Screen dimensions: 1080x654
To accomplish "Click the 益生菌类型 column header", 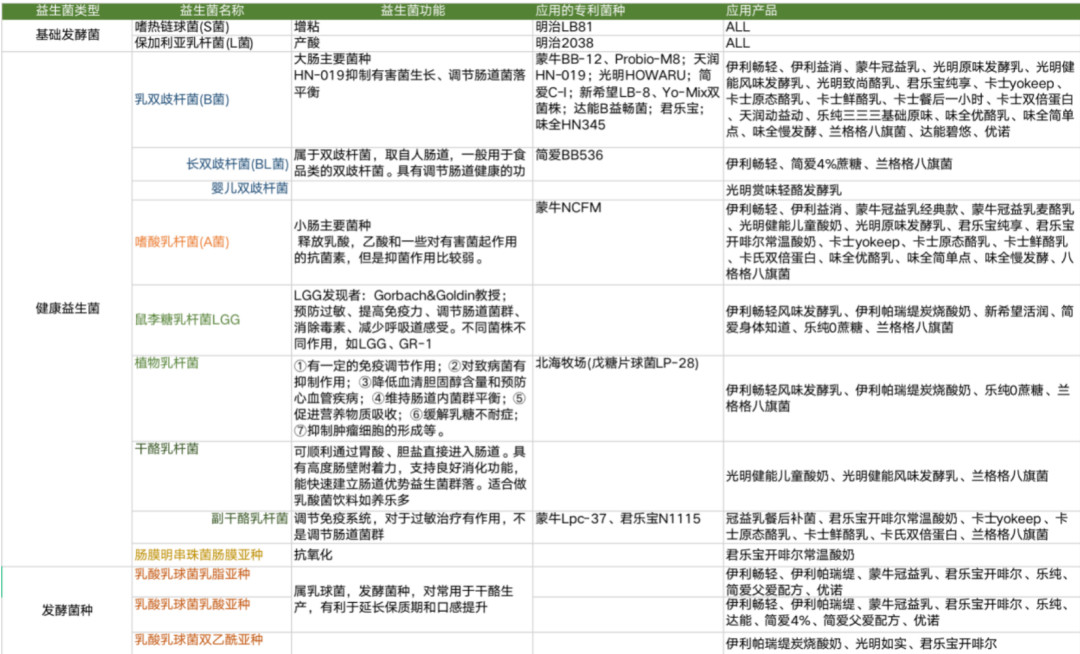I will [67, 10].
